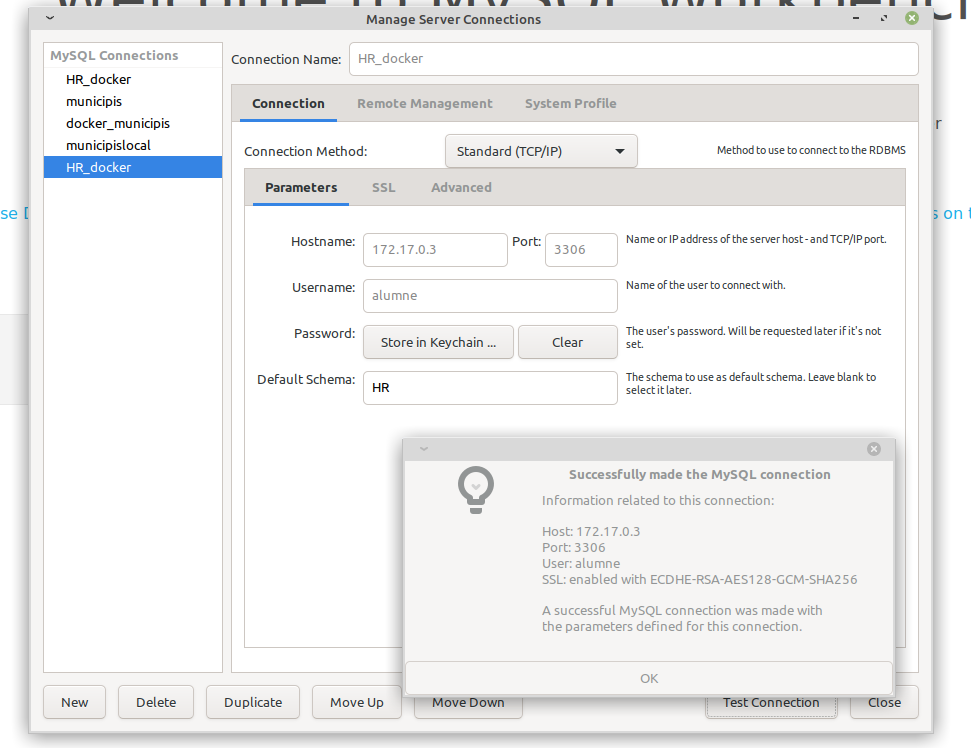
Task: Open the Advanced parameters tab
Action: tap(461, 187)
